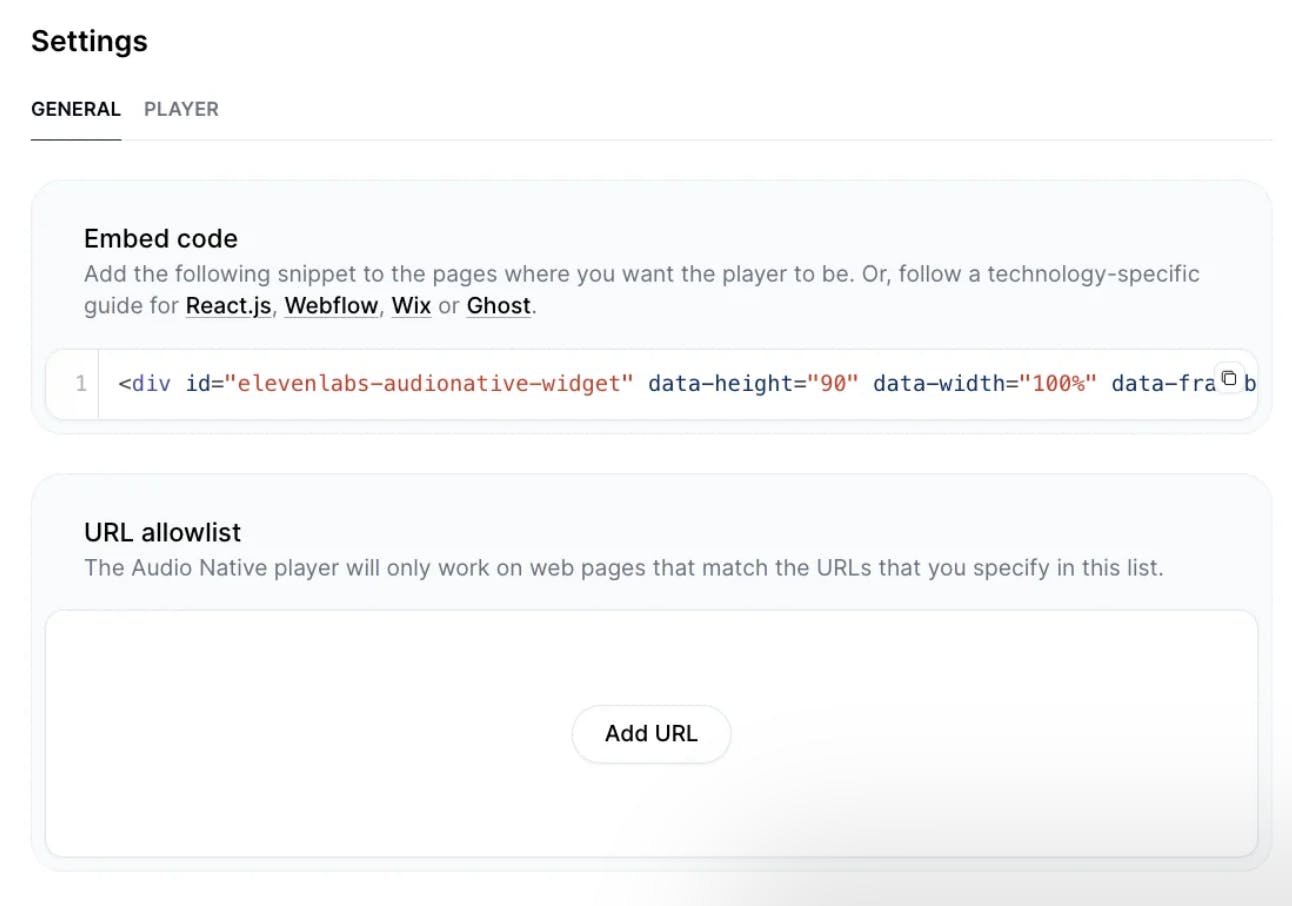Click the Settings page heading
The height and width of the screenshot is (906, 1292).
pyautogui.click(x=89, y=42)
